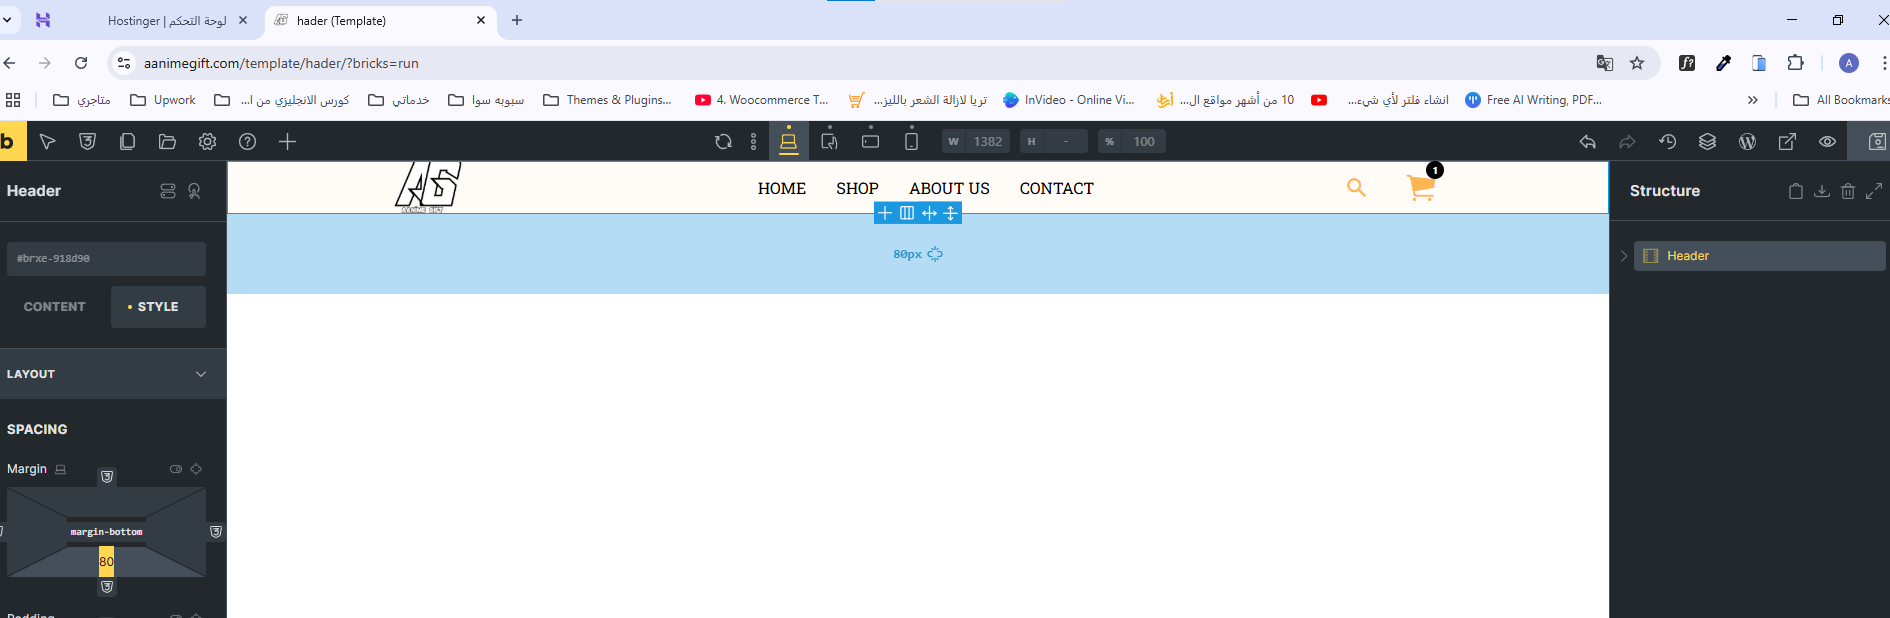Expand all items via Structure arrows icon
Viewport: 1890px width, 618px height.
coord(1874,191)
